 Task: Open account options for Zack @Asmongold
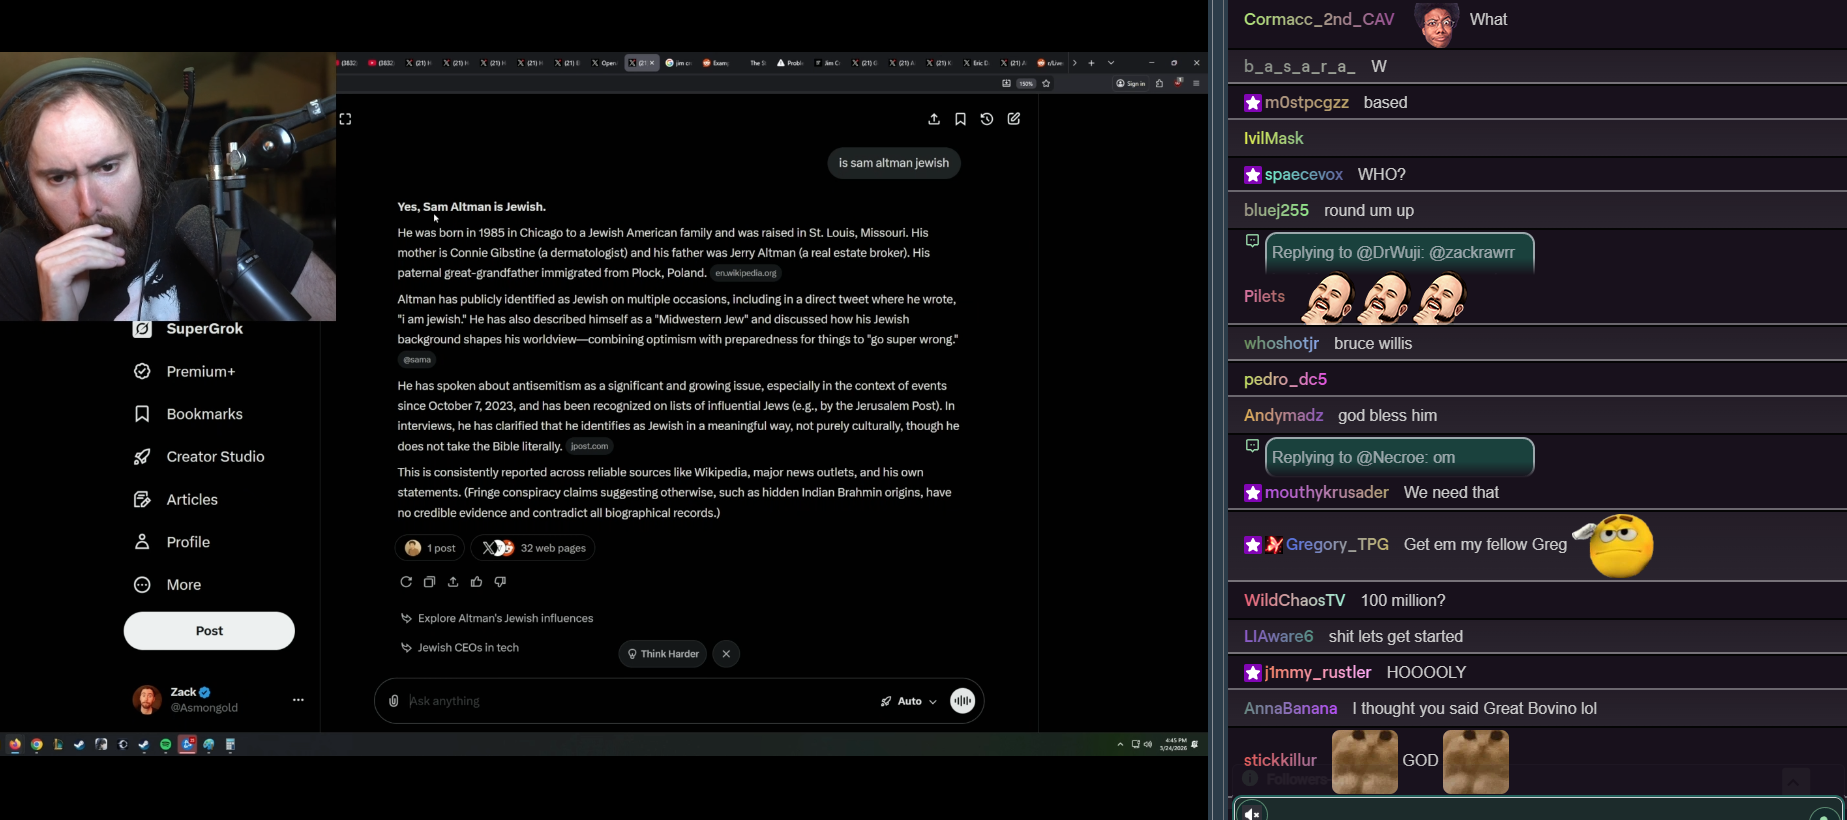click(298, 700)
